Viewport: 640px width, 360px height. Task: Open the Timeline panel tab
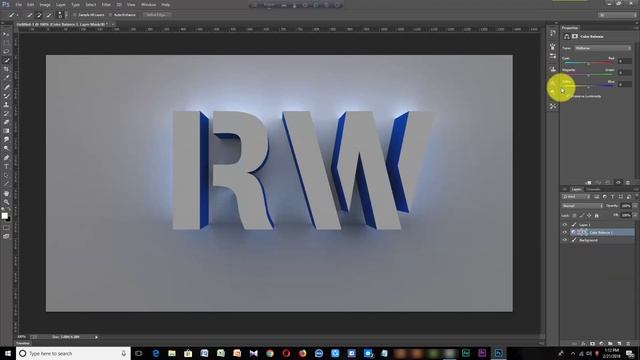coord(23,344)
